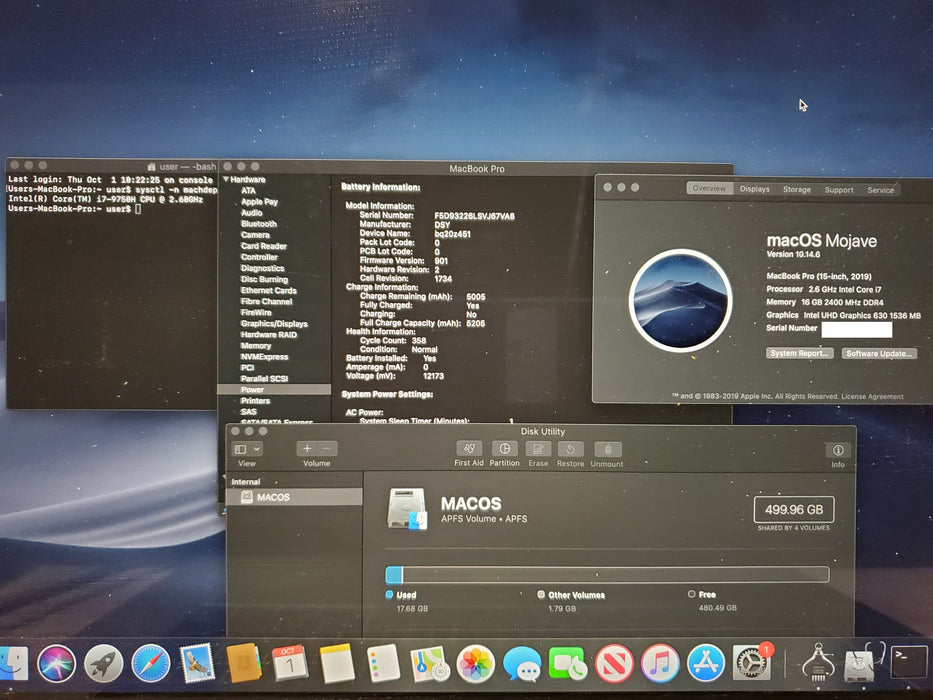Open Maps from the Dock

429,663
